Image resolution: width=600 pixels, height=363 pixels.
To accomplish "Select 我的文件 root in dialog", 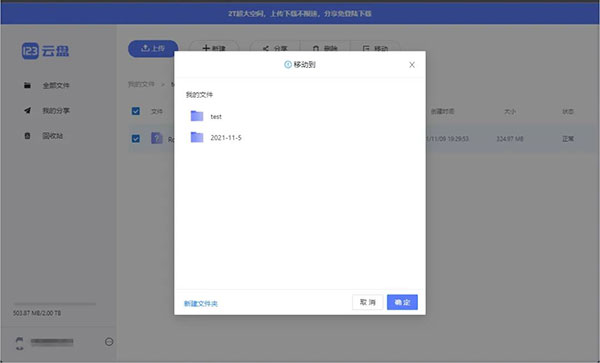I will (199, 95).
